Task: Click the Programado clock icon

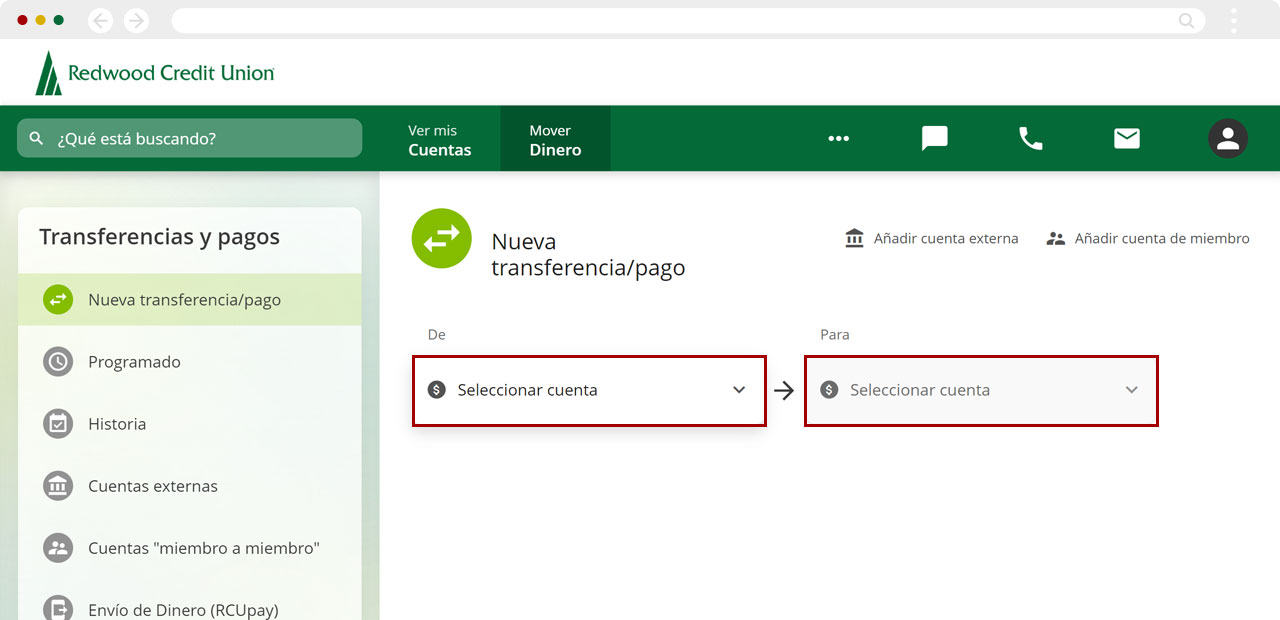Action: (58, 362)
